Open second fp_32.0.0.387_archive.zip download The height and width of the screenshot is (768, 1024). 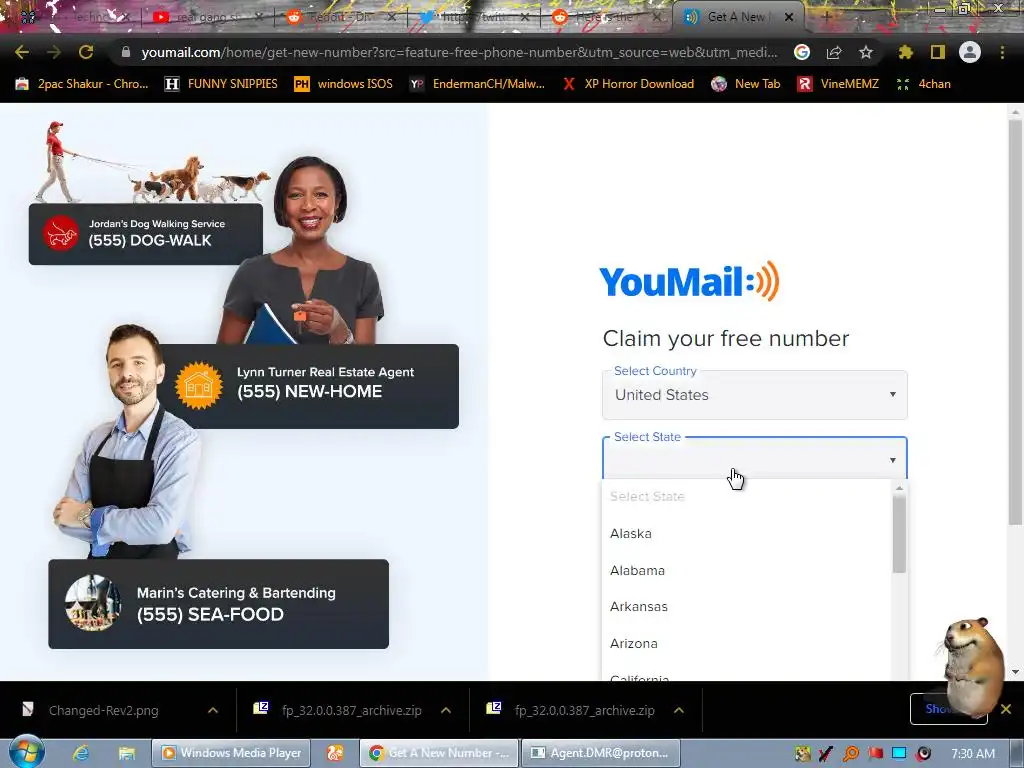pyautogui.click(x=584, y=711)
